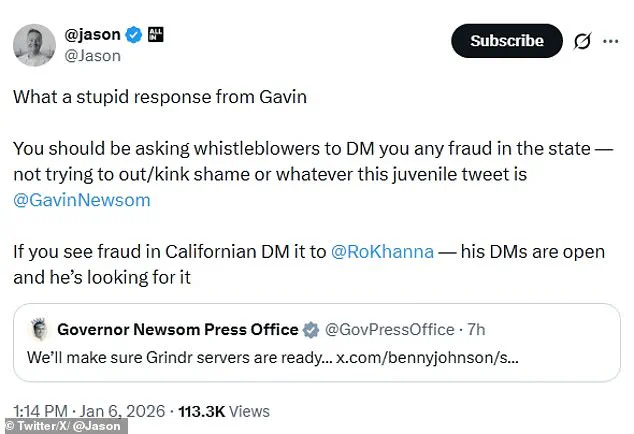Click the gray verified badge on quoted post
The image size is (634, 434).
(312, 329)
